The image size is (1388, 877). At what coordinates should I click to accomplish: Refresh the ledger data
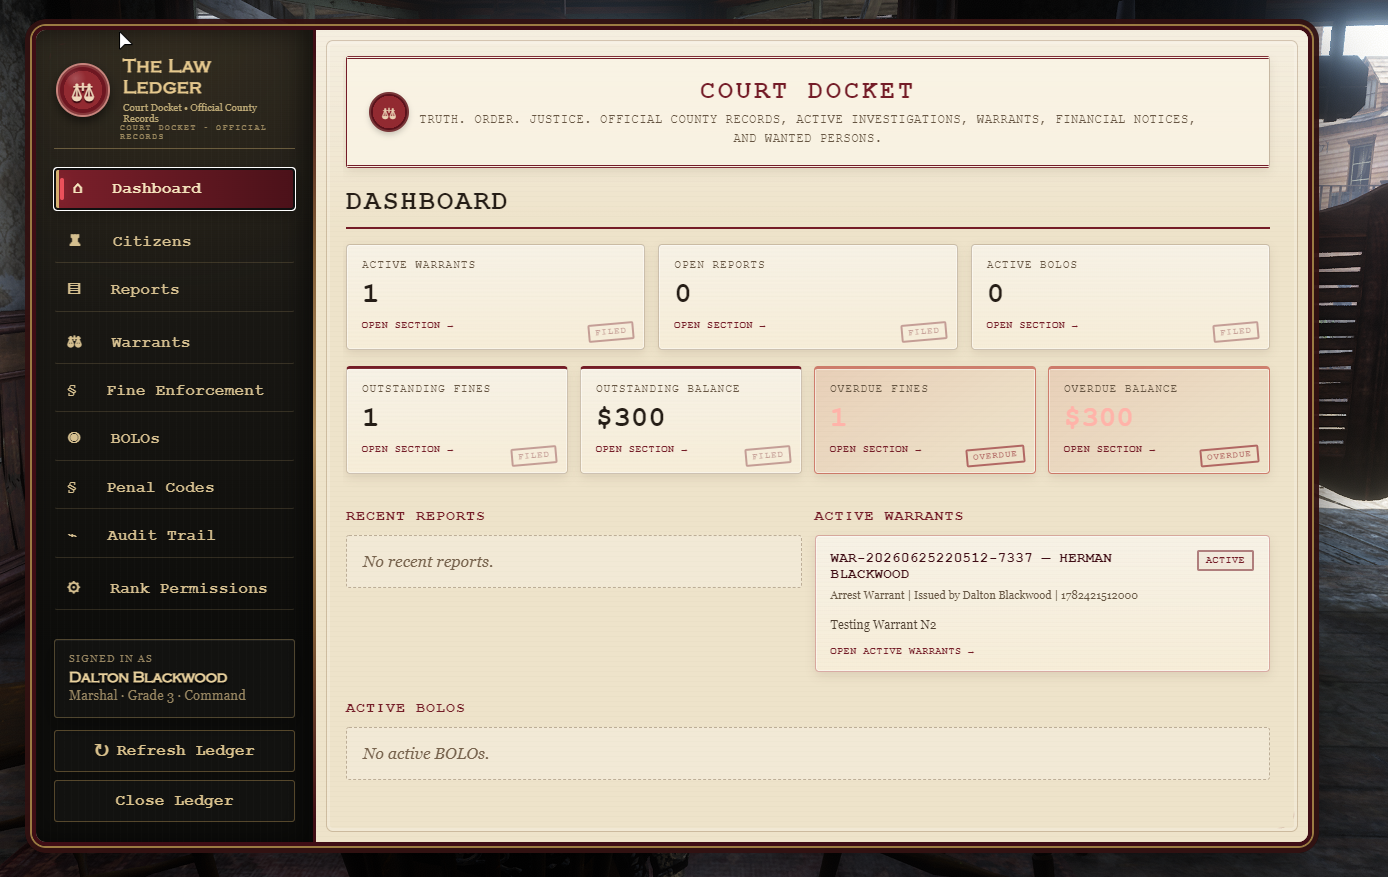(174, 750)
